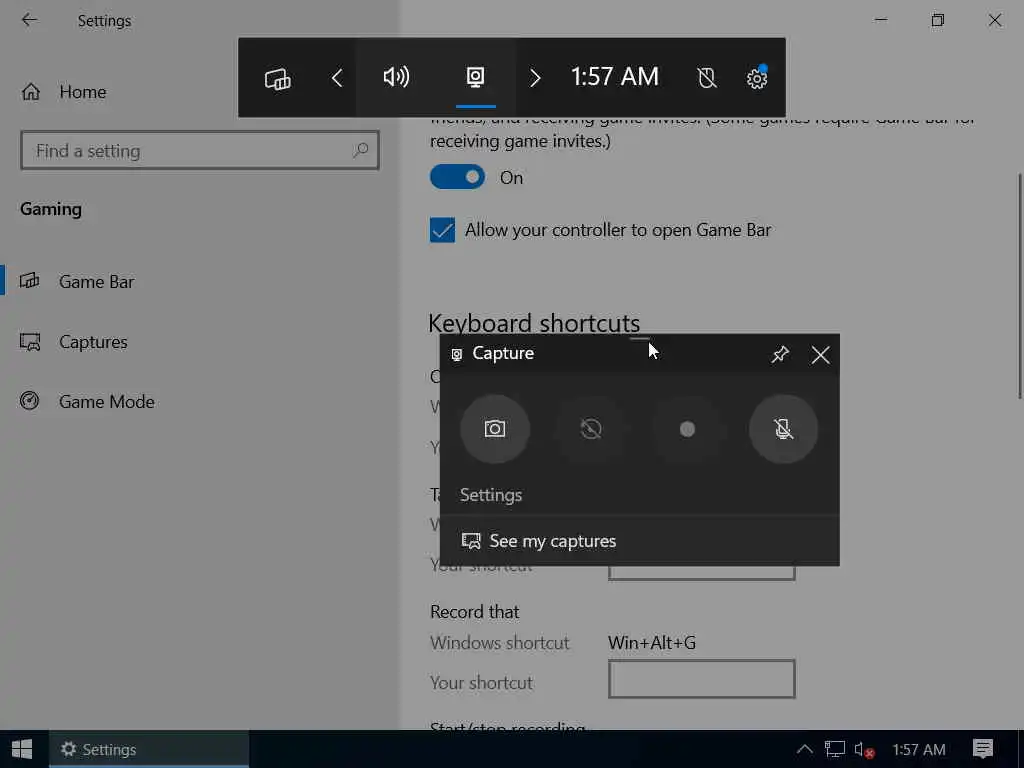Click the left arrow in Game Bar
The width and height of the screenshot is (1024, 768).
(337, 78)
